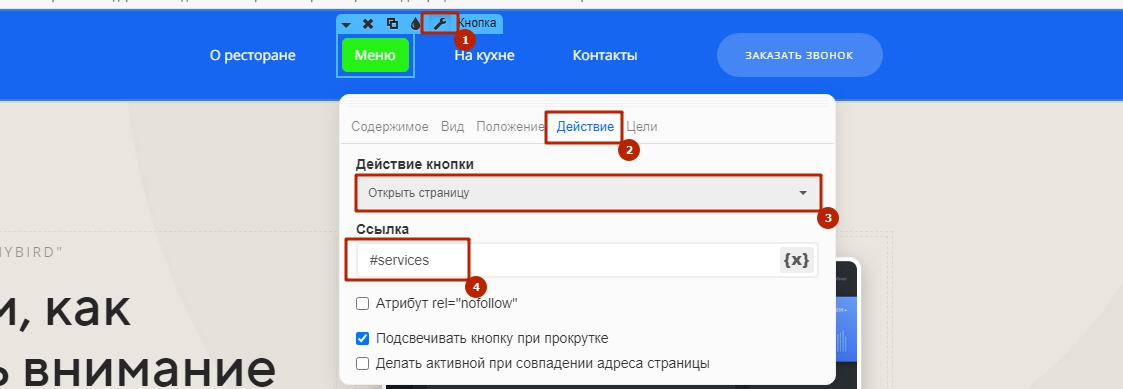Expand the element toolbar arrow menu

tap(346, 24)
